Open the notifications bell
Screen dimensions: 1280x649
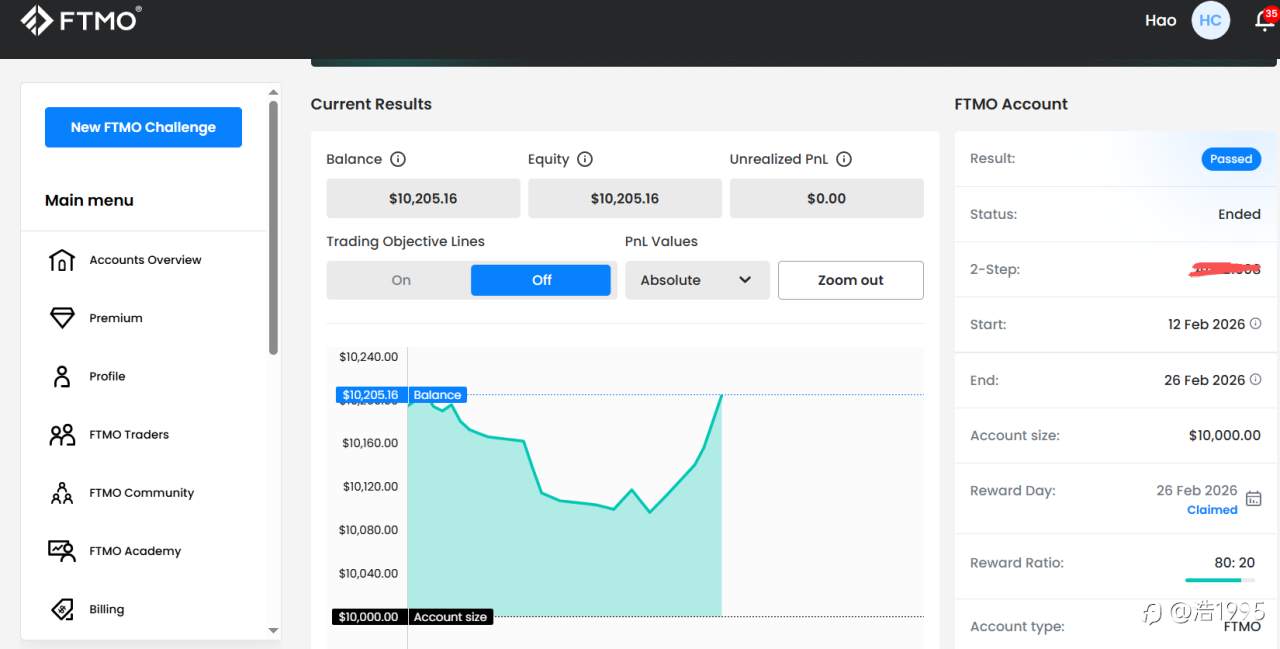(1264, 21)
